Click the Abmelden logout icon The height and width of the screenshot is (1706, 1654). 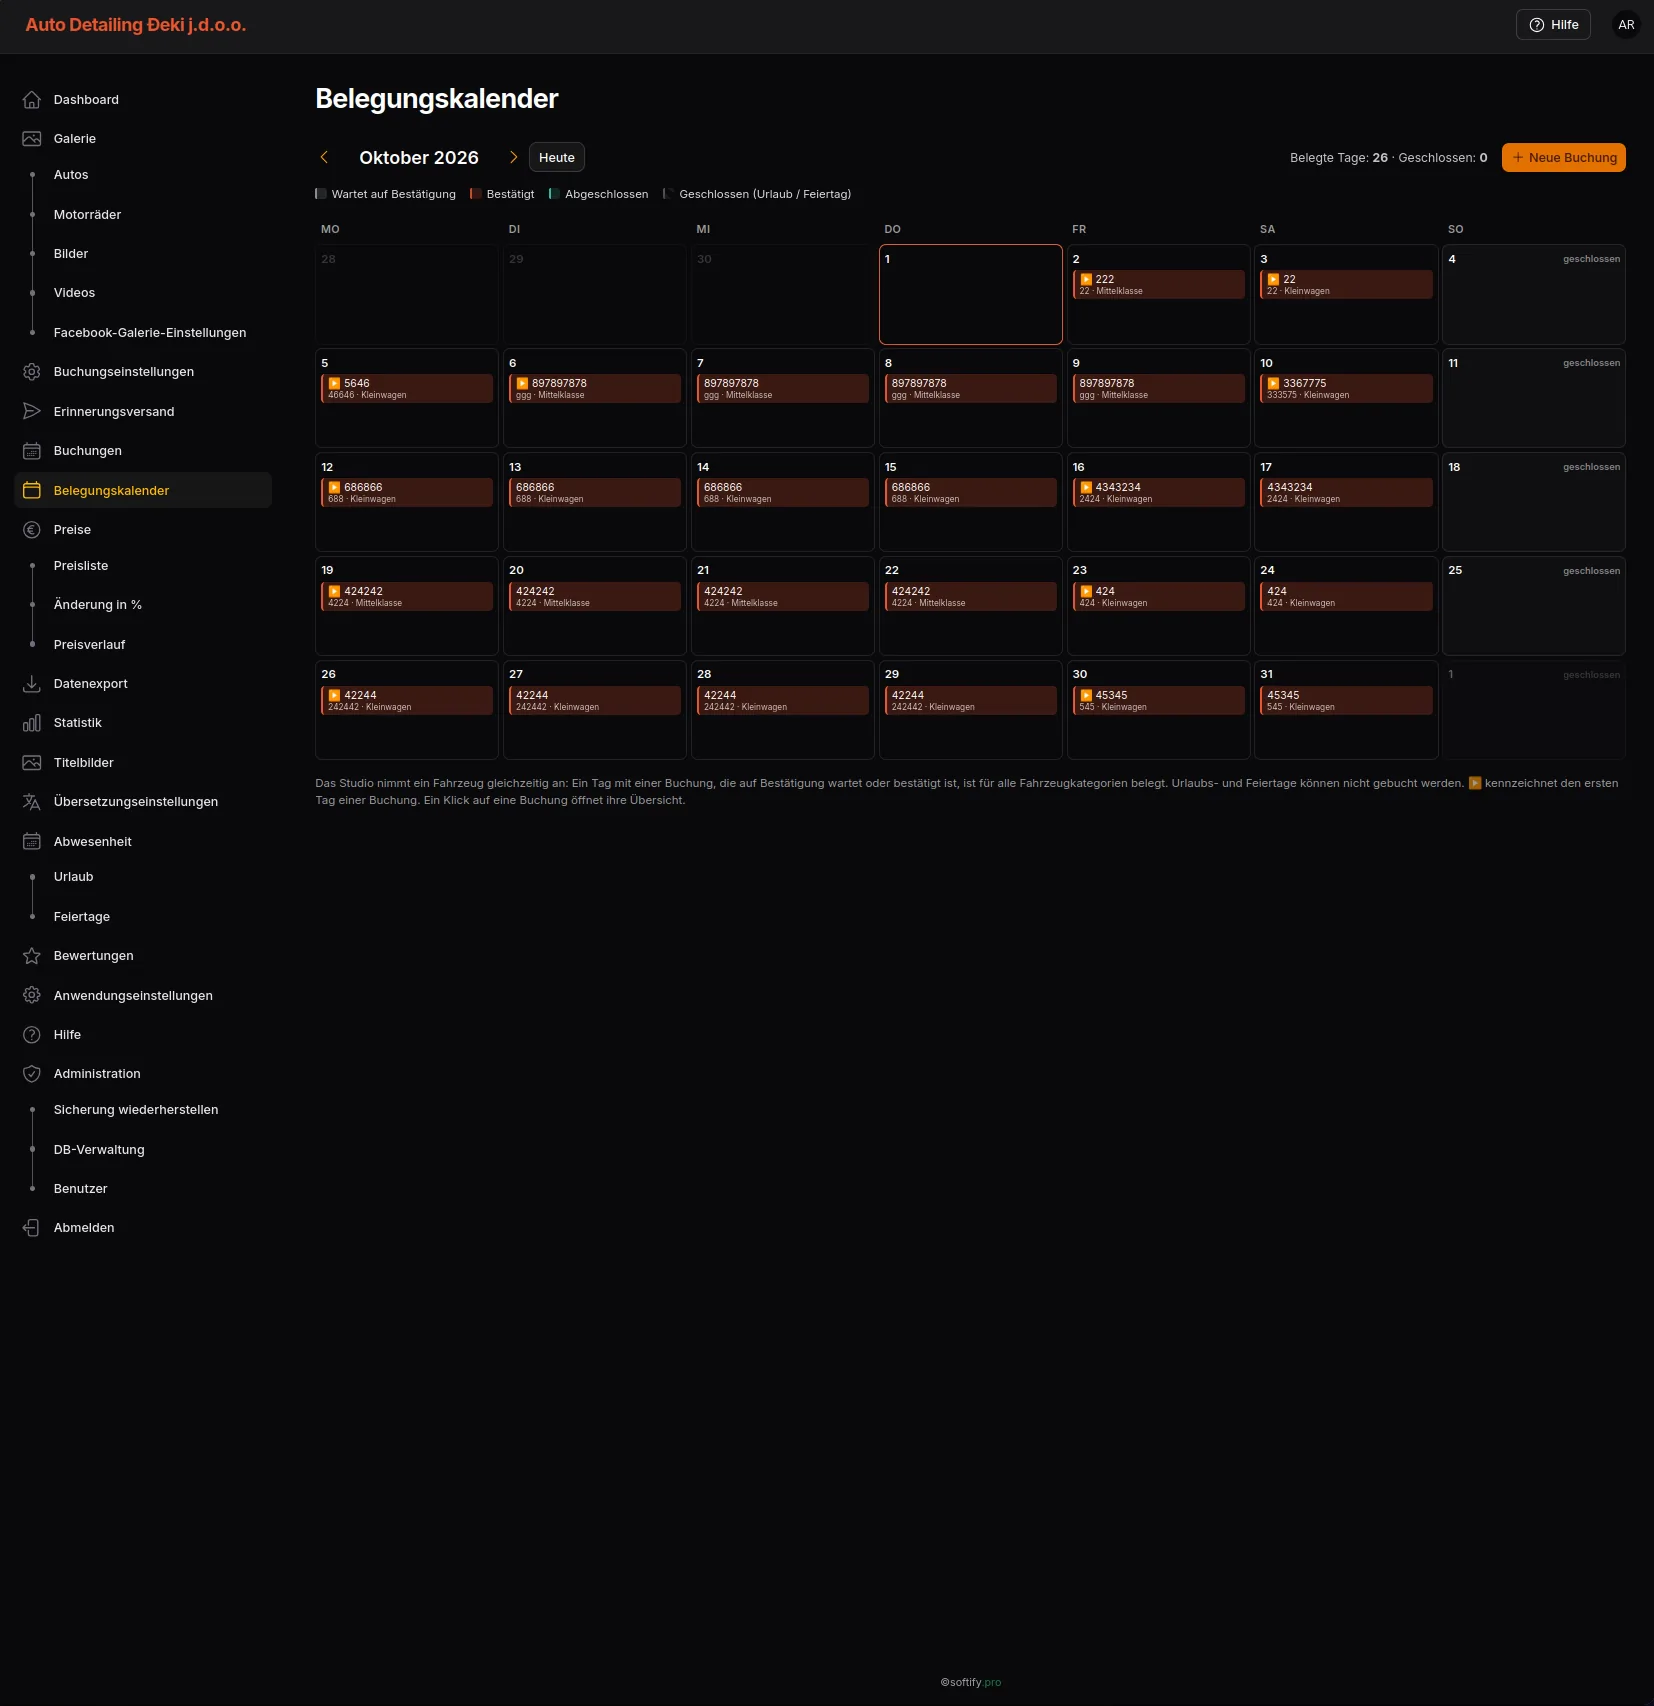(x=32, y=1228)
